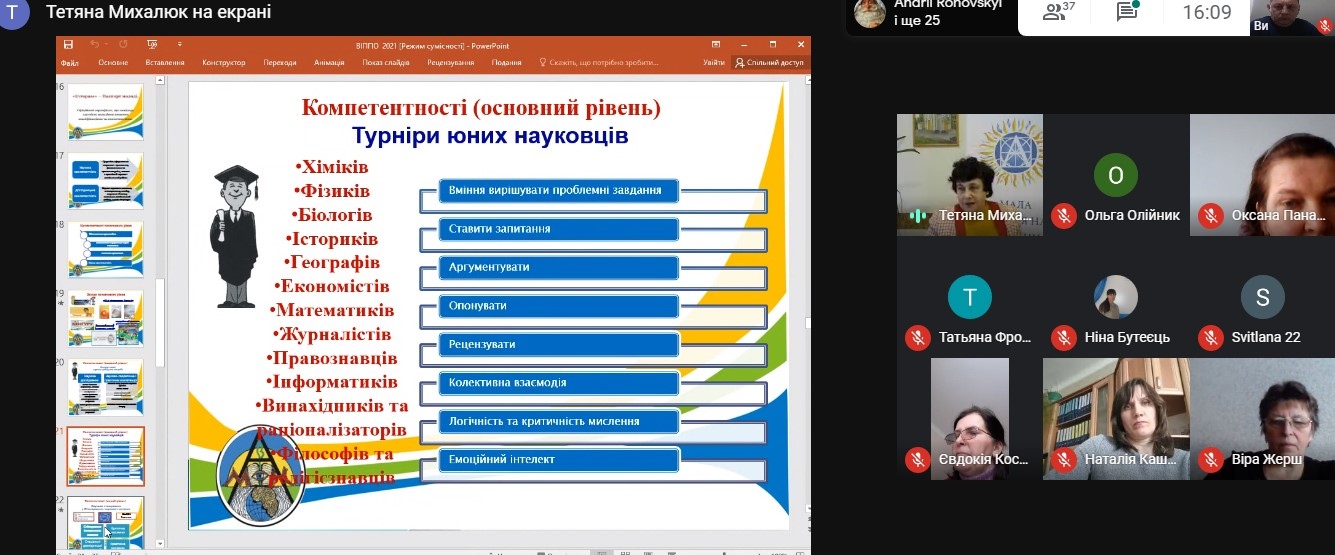This screenshot has width=1335, height=555.
Task: Click the Спільний доступ share button
Action: pyautogui.click(x=770, y=63)
